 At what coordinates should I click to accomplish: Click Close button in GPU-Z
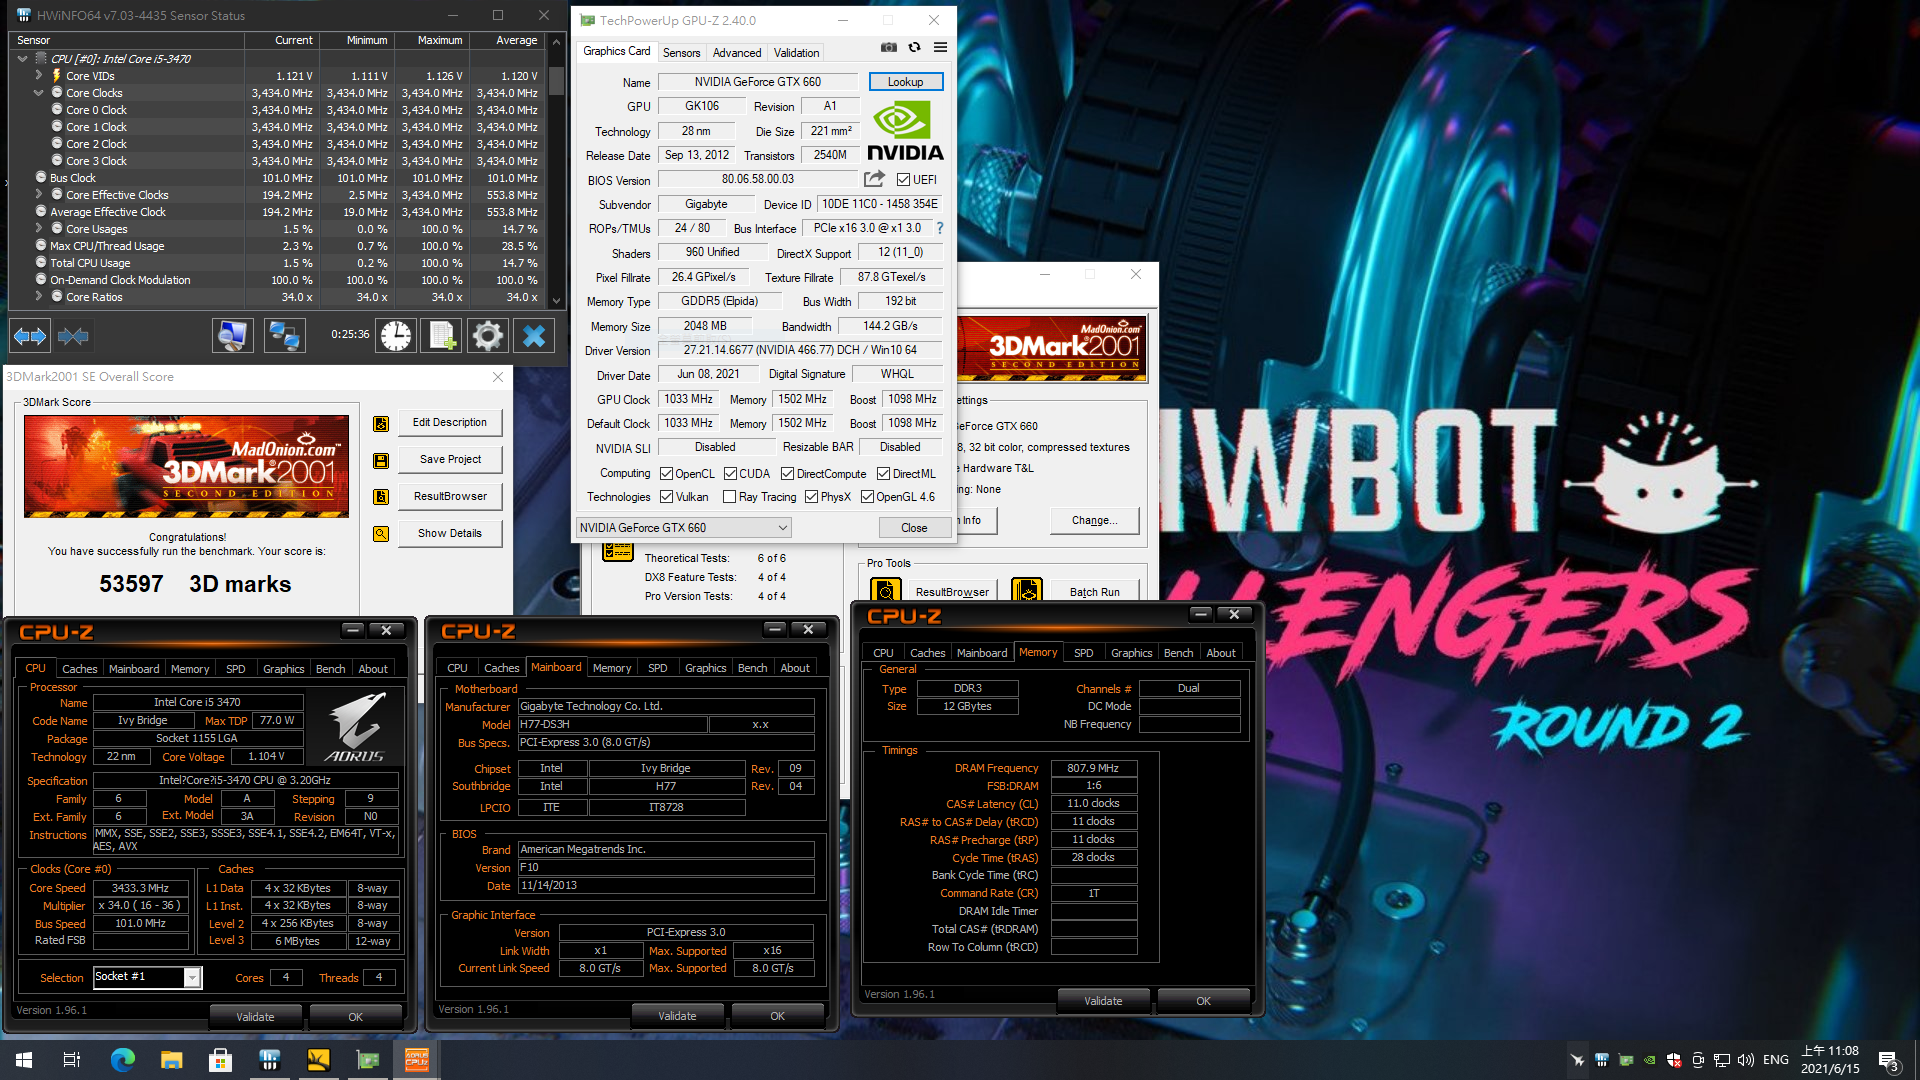tap(914, 527)
